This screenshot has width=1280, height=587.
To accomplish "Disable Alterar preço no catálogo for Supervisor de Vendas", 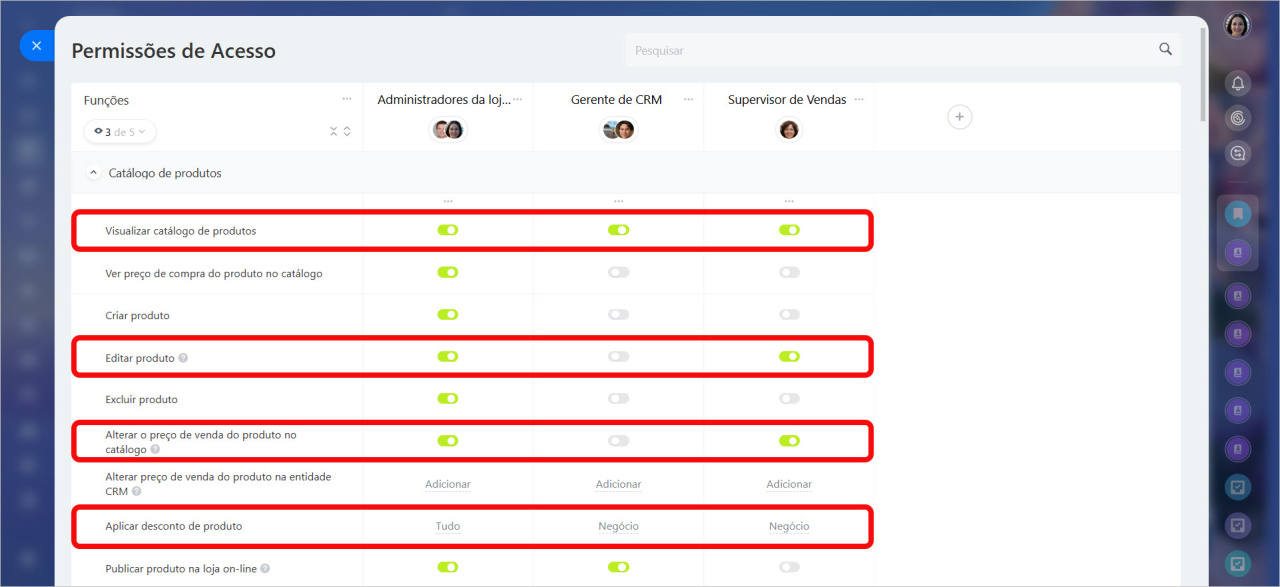I will pyautogui.click(x=789, y=440).
